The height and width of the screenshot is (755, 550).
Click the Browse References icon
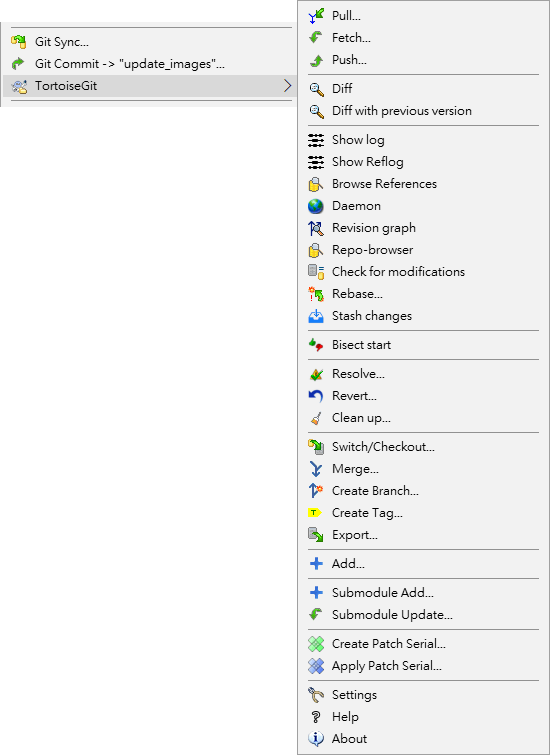tap(316, 184)
